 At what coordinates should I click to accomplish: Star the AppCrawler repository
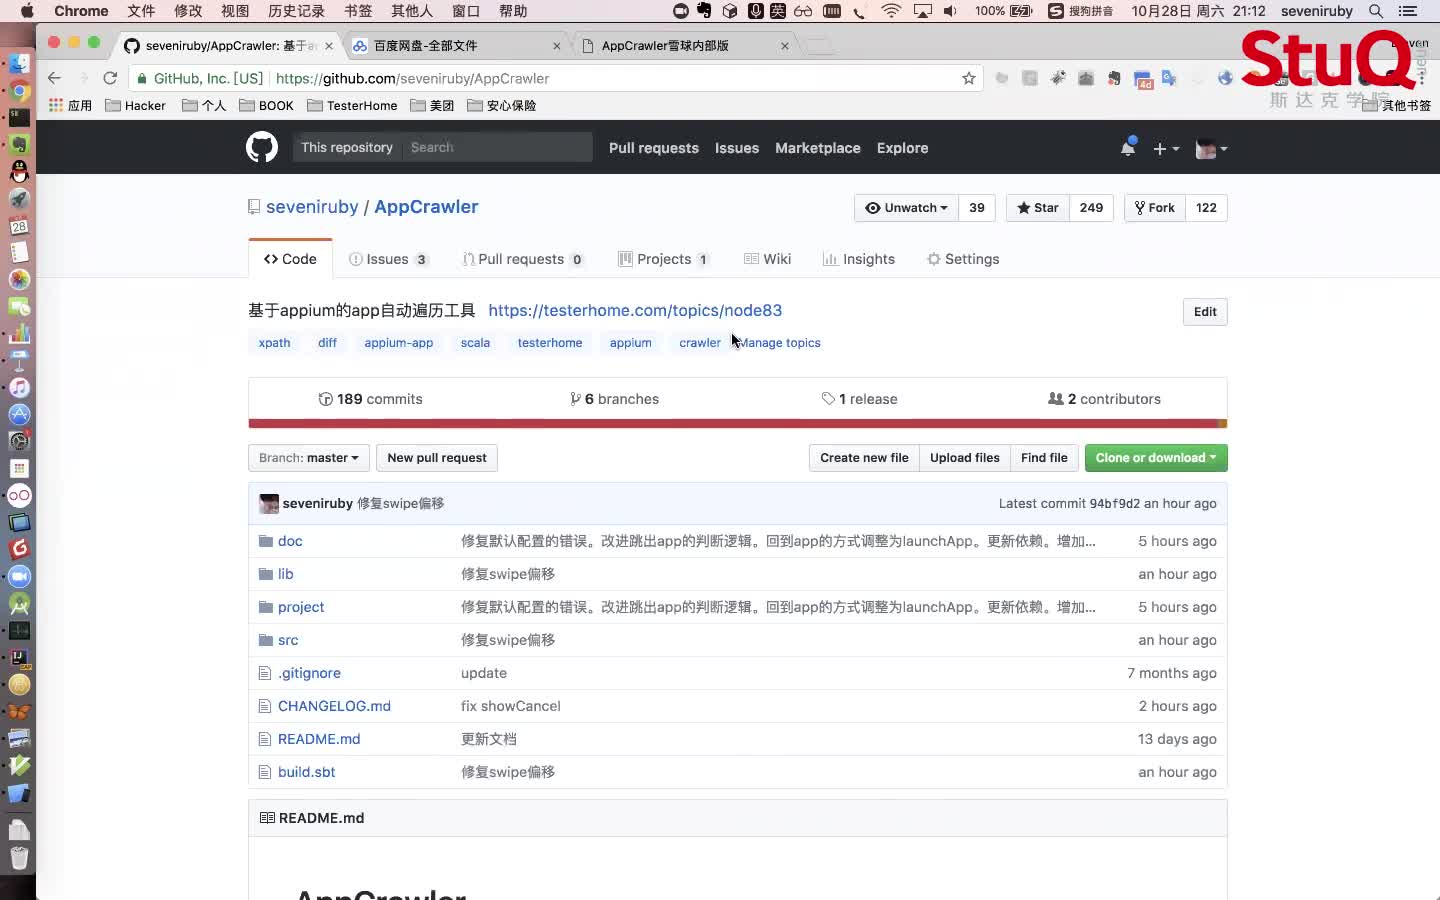click(x=1038, y=208)
